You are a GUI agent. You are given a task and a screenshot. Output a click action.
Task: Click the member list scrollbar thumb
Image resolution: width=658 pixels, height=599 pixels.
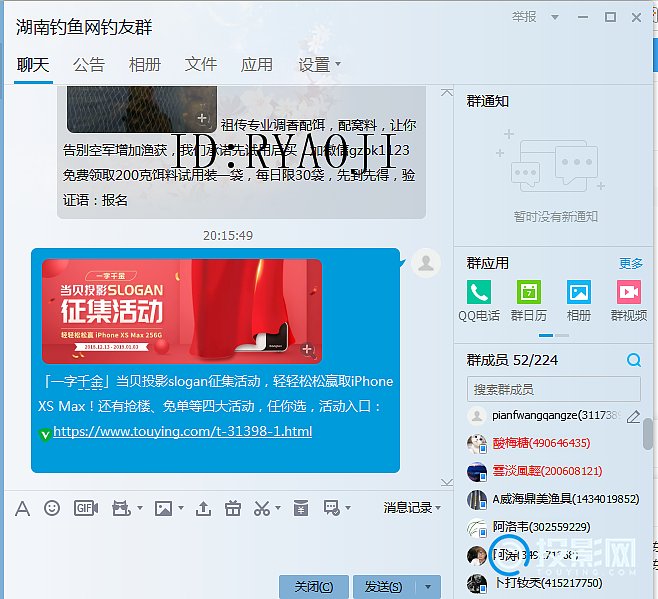click(648, 434)
